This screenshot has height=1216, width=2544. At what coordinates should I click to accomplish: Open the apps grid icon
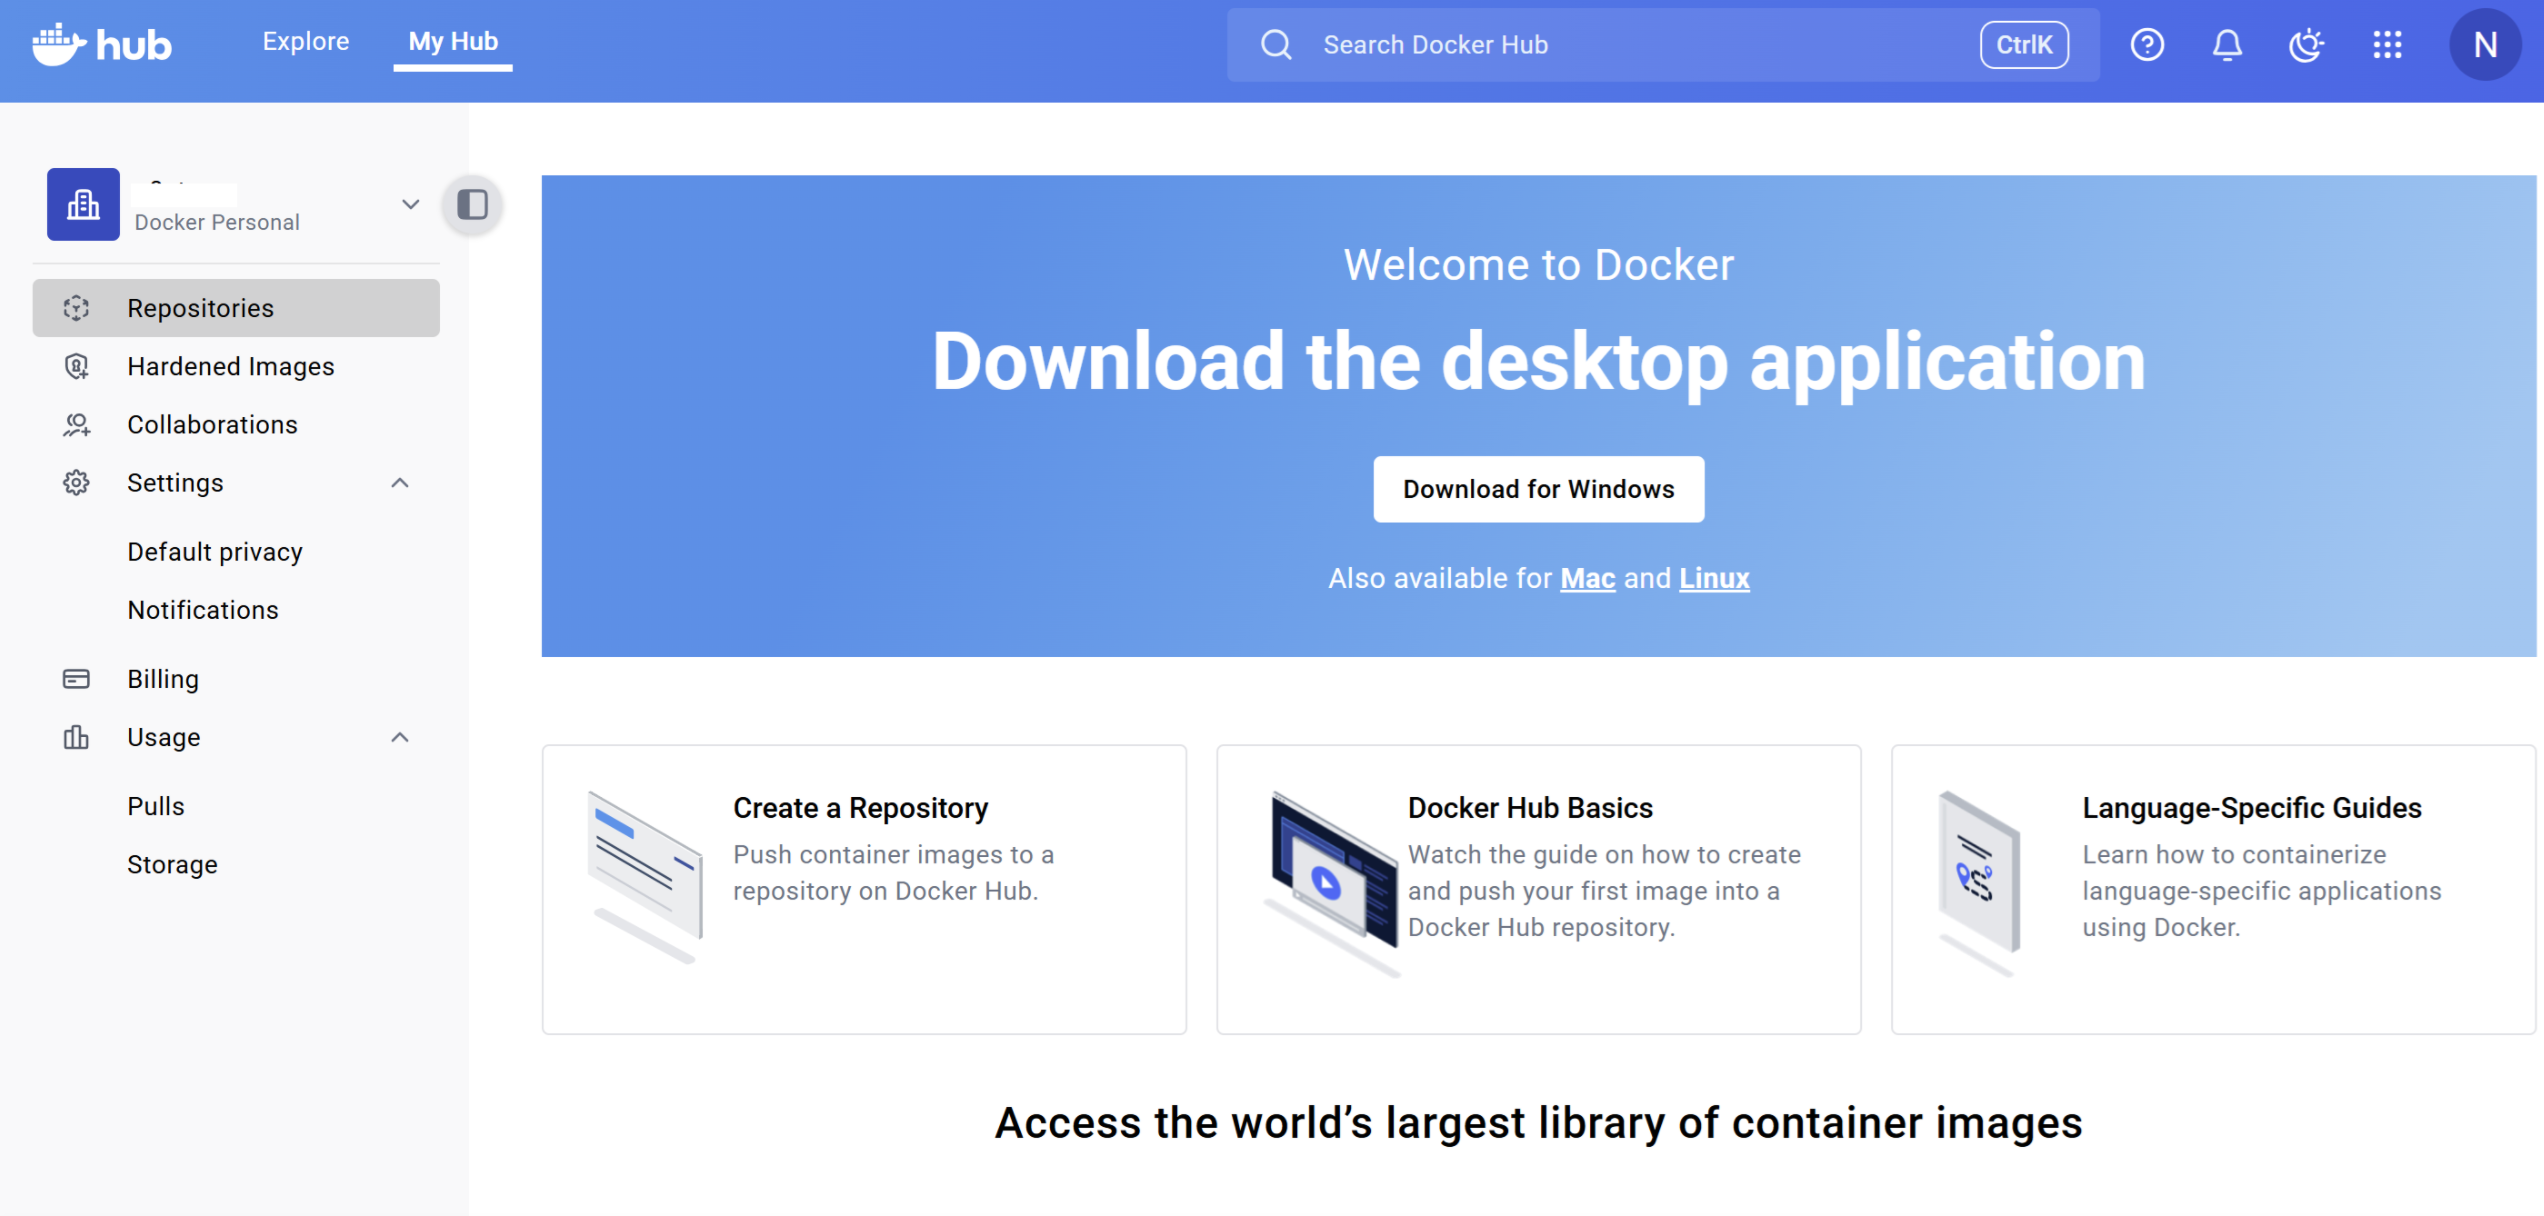tap(2386, 44)
